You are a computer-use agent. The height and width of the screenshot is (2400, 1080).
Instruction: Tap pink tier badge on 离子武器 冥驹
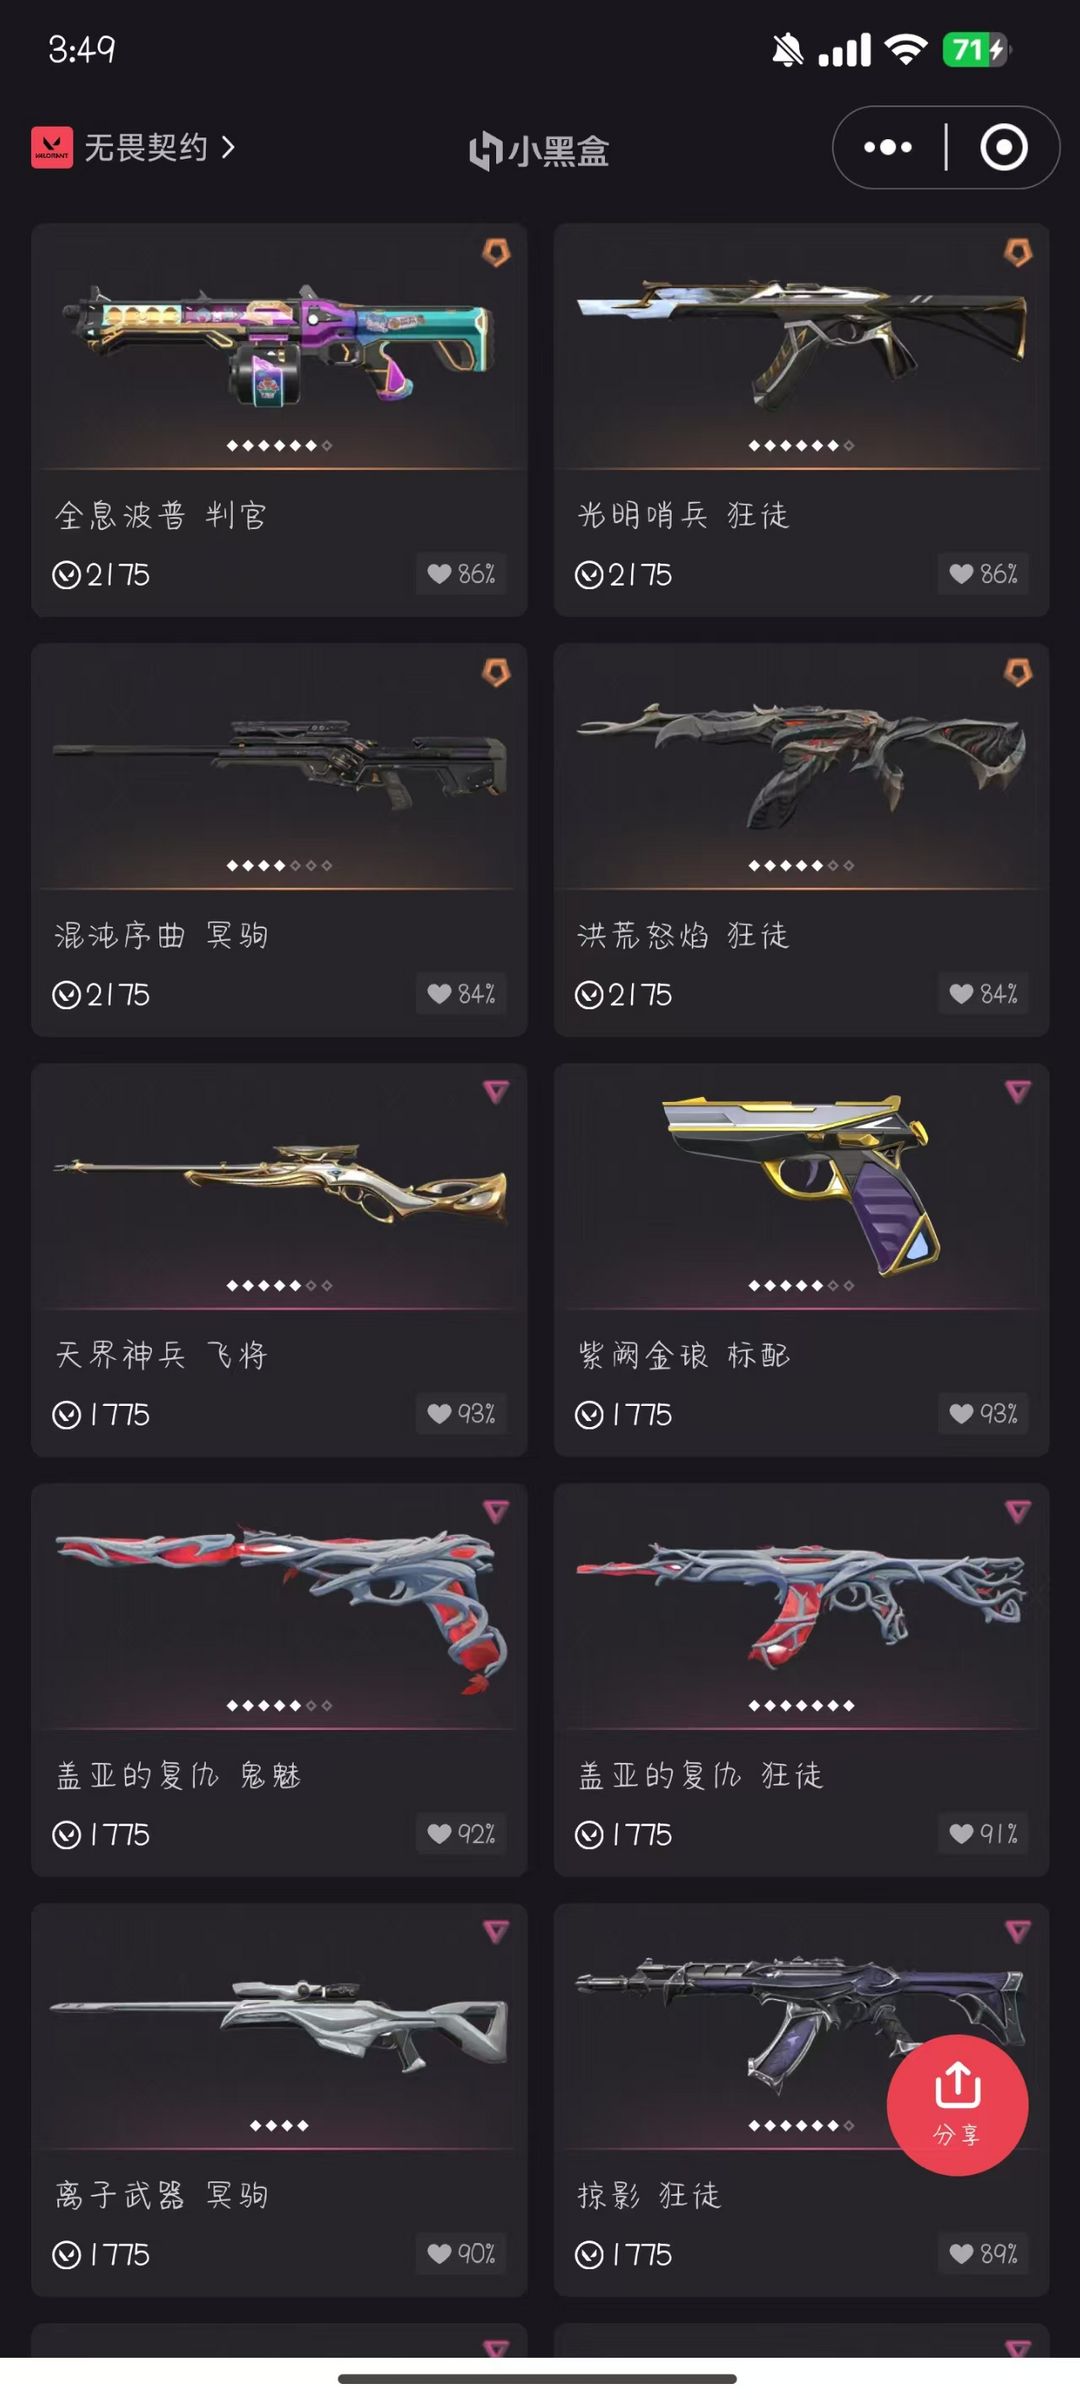pos(496,1931)
